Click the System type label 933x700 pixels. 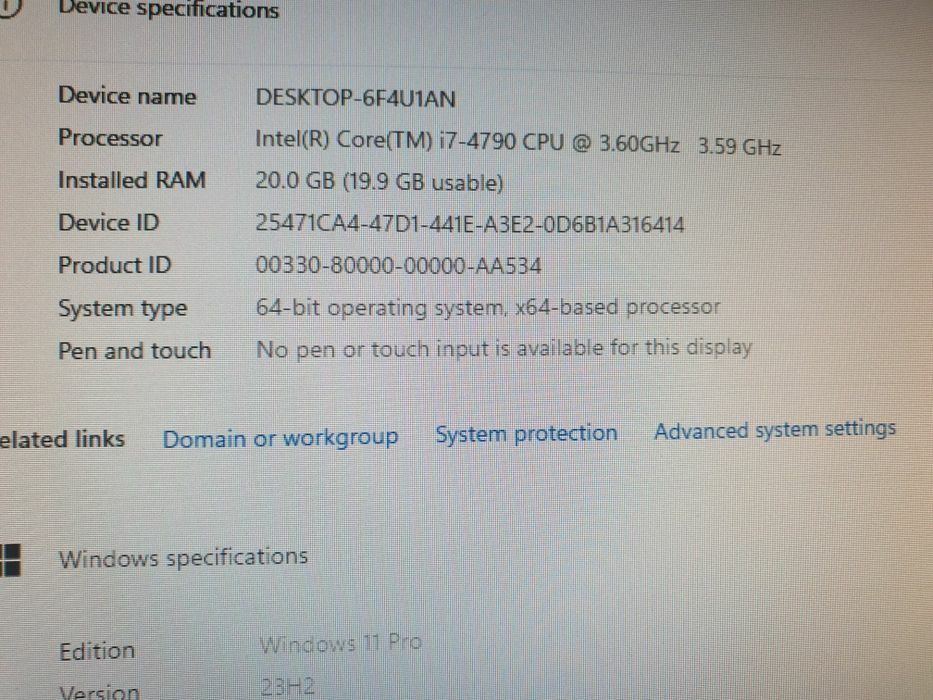click(x=123, y=309)
